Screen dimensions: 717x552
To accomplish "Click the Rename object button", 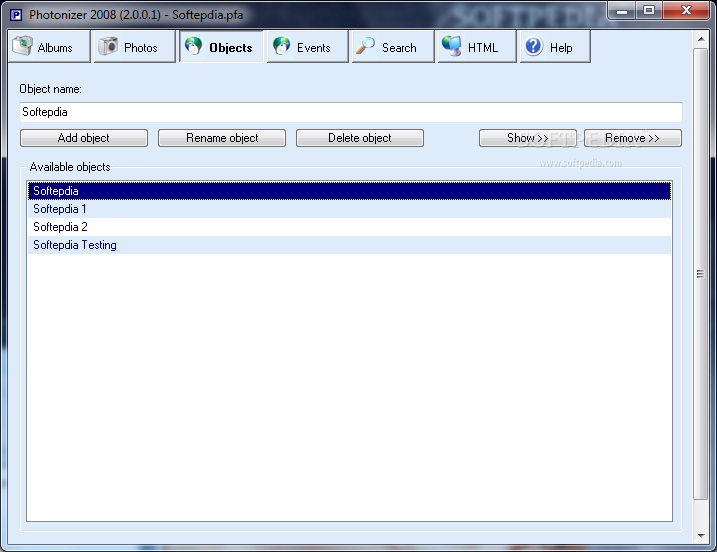I will (x=222, y=138).
